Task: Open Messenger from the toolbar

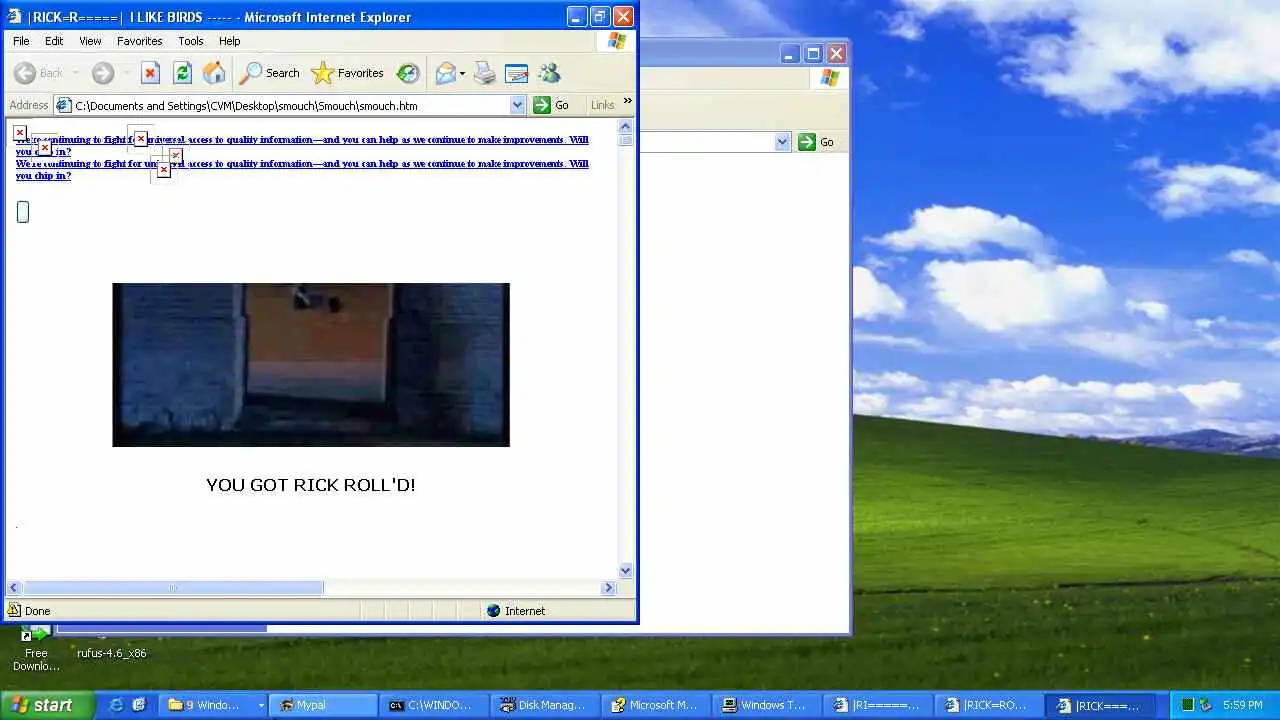Action: (549, 73)
